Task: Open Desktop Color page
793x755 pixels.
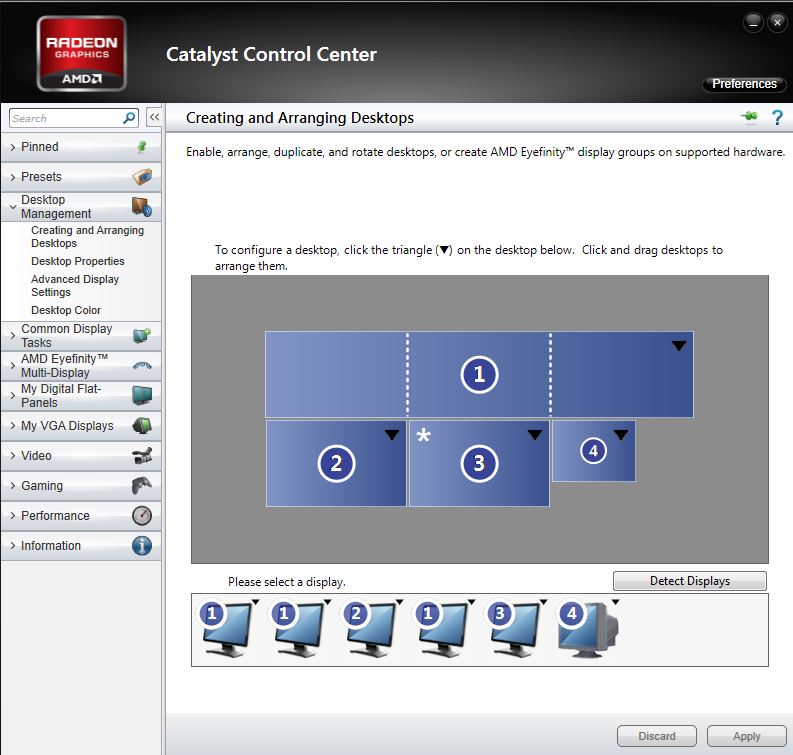Action: click(x=66, y=310)
